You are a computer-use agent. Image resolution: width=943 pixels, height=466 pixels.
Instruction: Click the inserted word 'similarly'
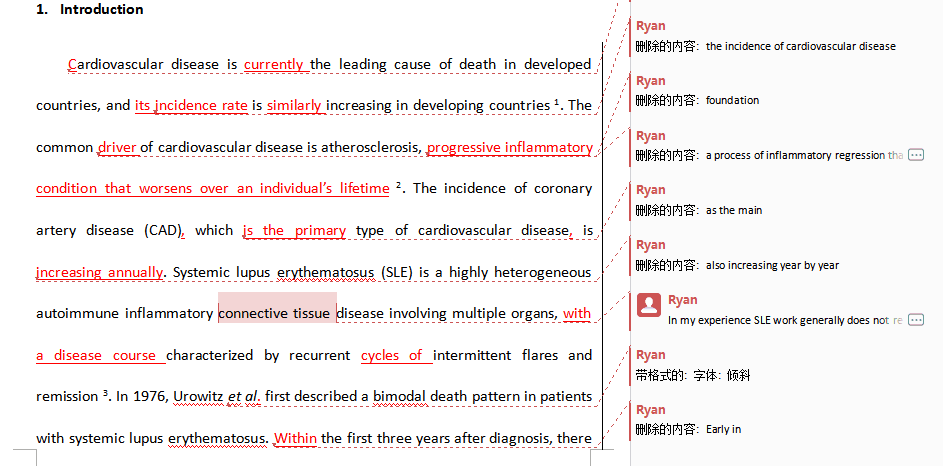296,106
